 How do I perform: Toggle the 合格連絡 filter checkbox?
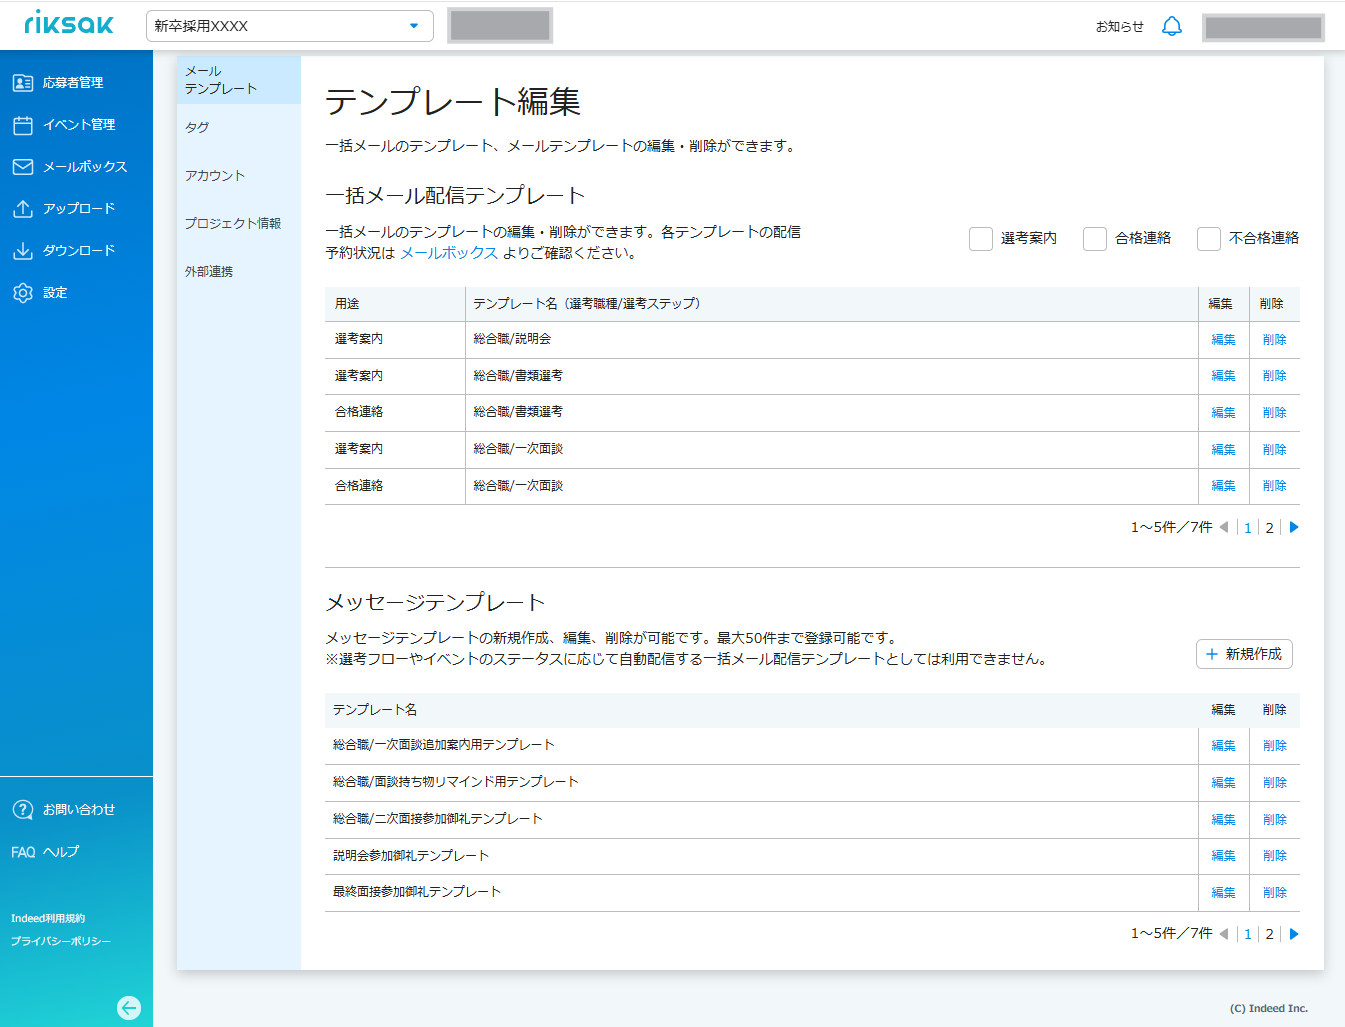[x=1095, y=238]
